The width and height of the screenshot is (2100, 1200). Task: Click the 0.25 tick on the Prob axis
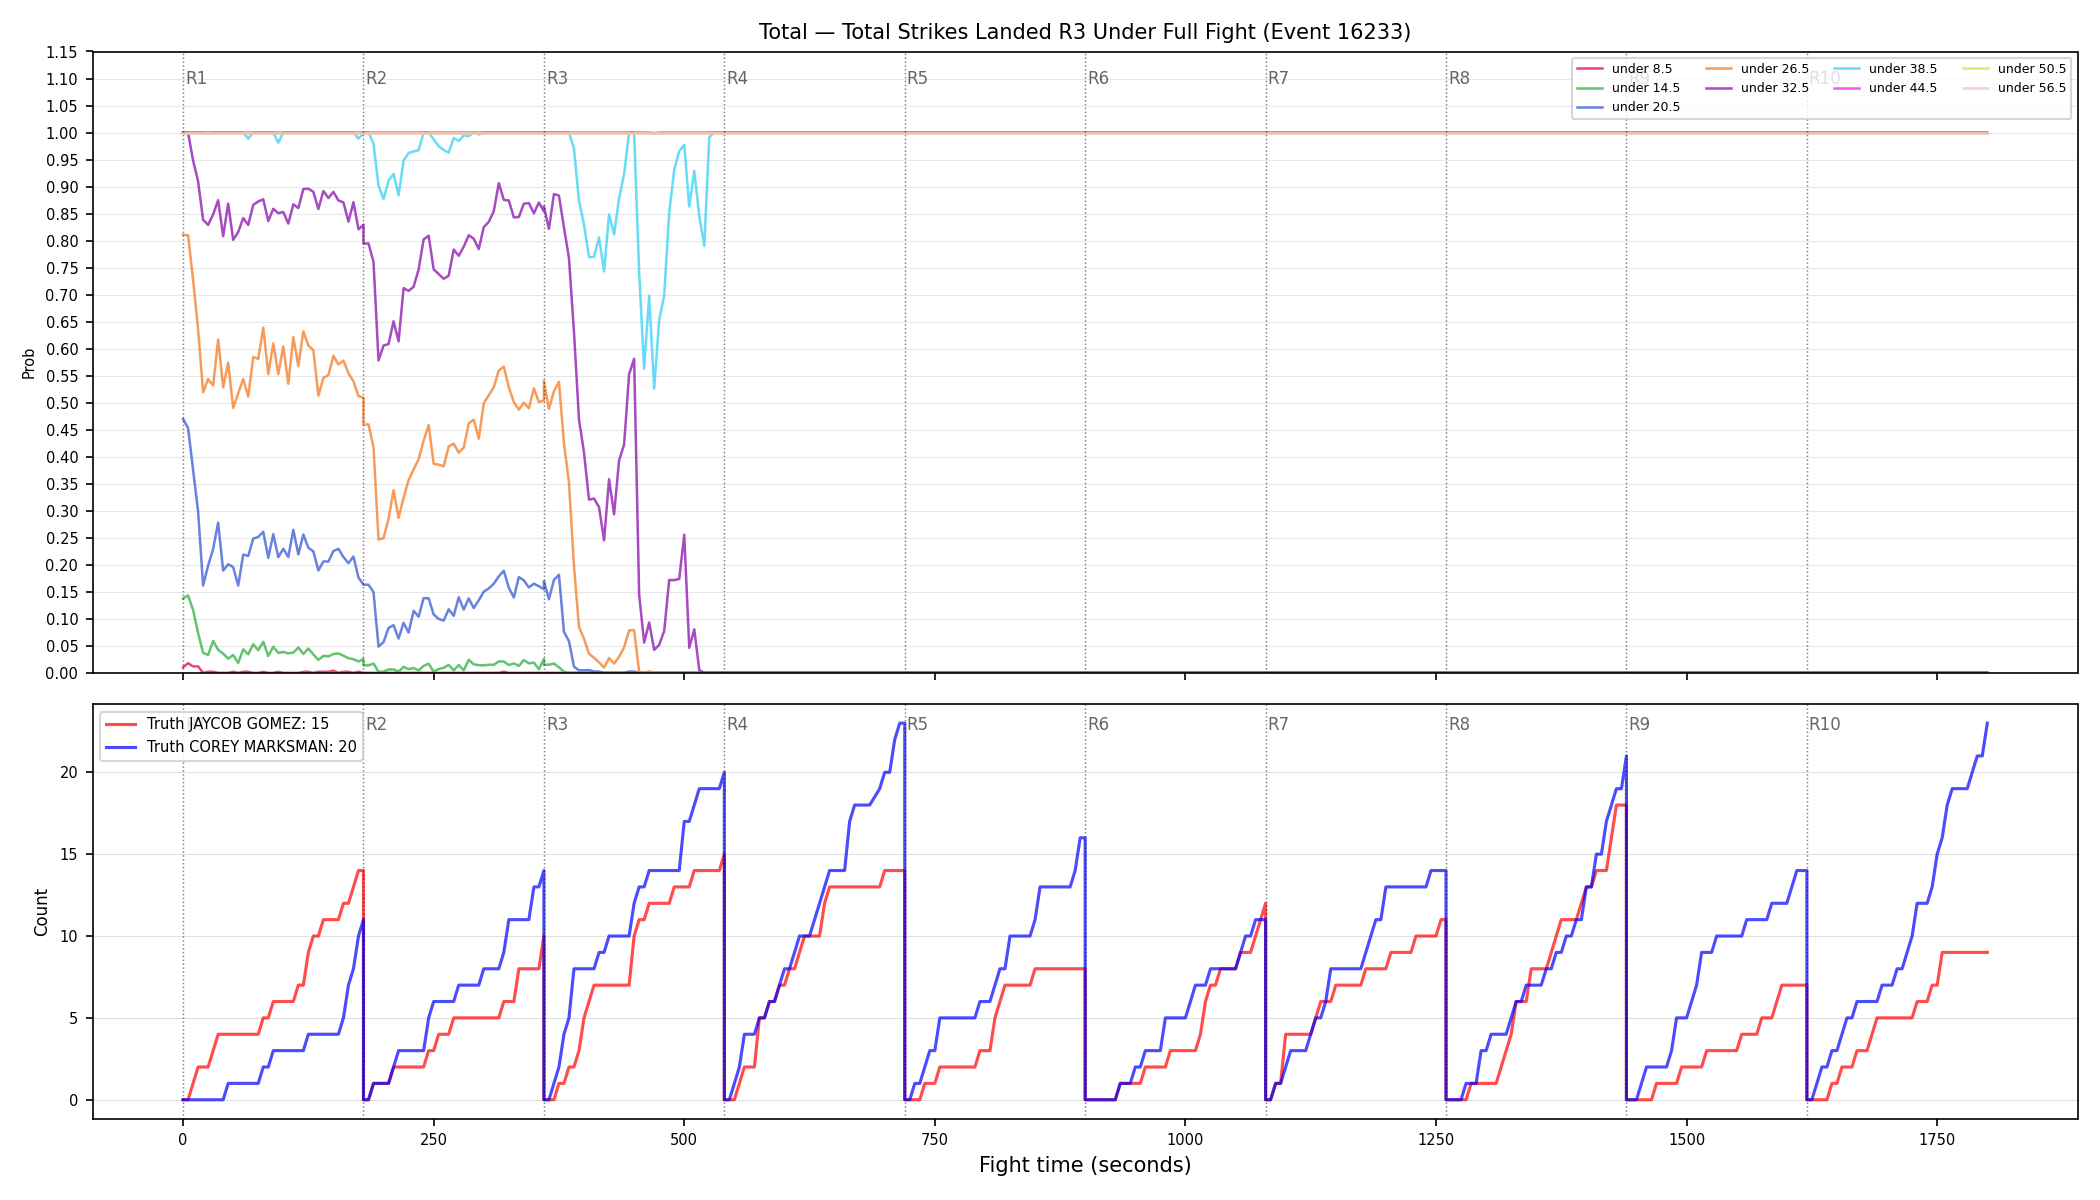click(62, 538)
